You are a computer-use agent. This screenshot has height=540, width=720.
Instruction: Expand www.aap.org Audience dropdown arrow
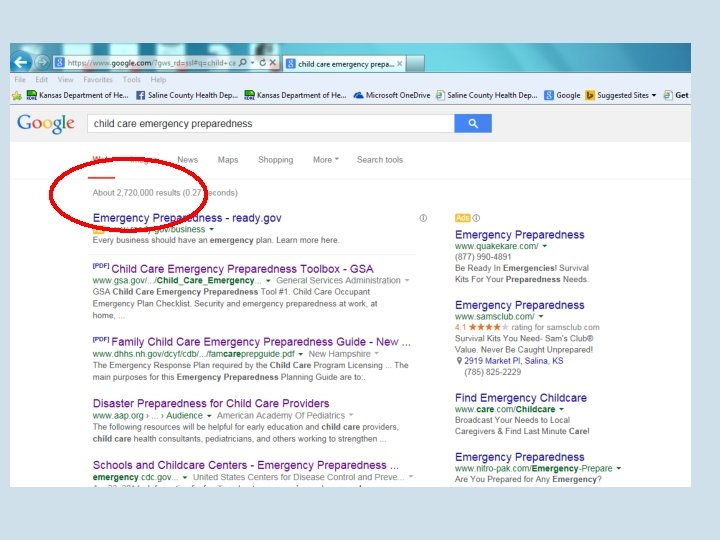209,416
